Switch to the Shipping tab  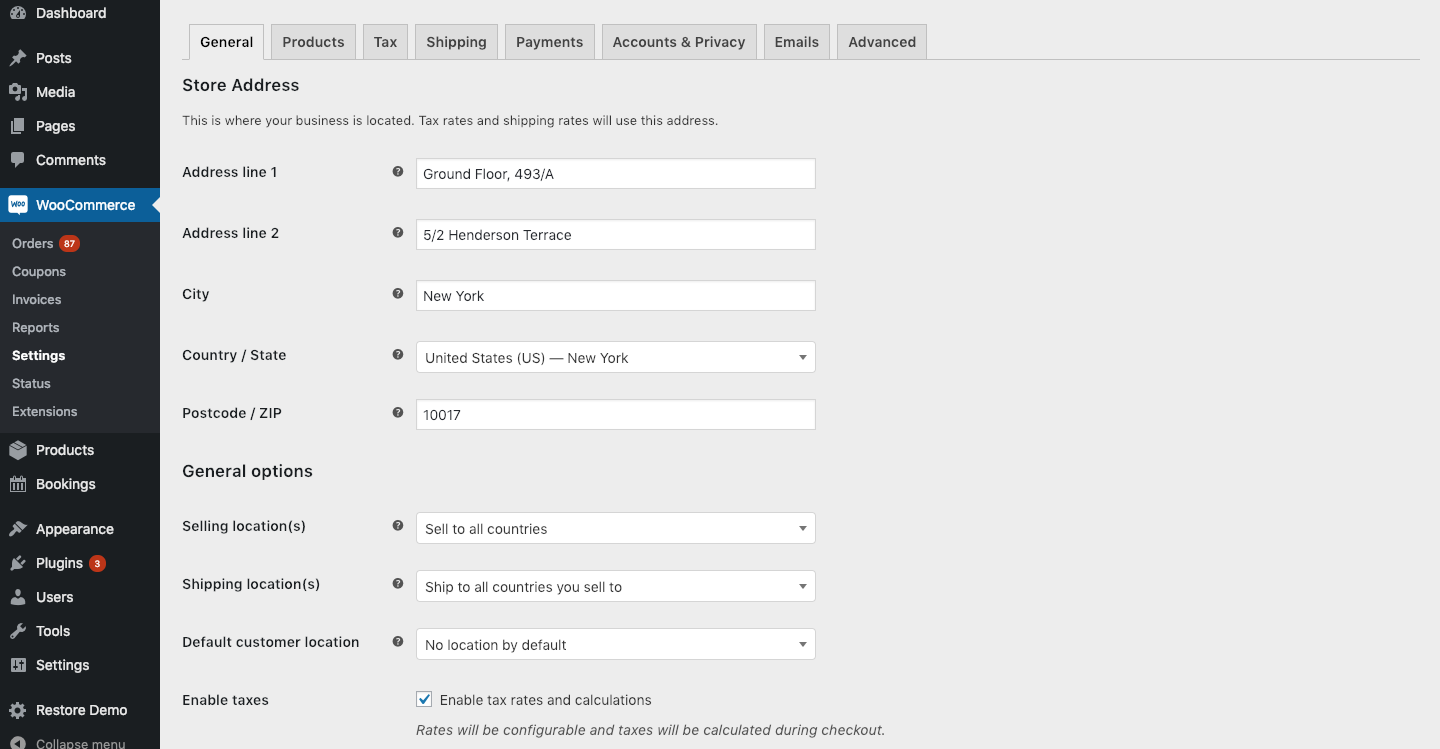tap(456, 42)
